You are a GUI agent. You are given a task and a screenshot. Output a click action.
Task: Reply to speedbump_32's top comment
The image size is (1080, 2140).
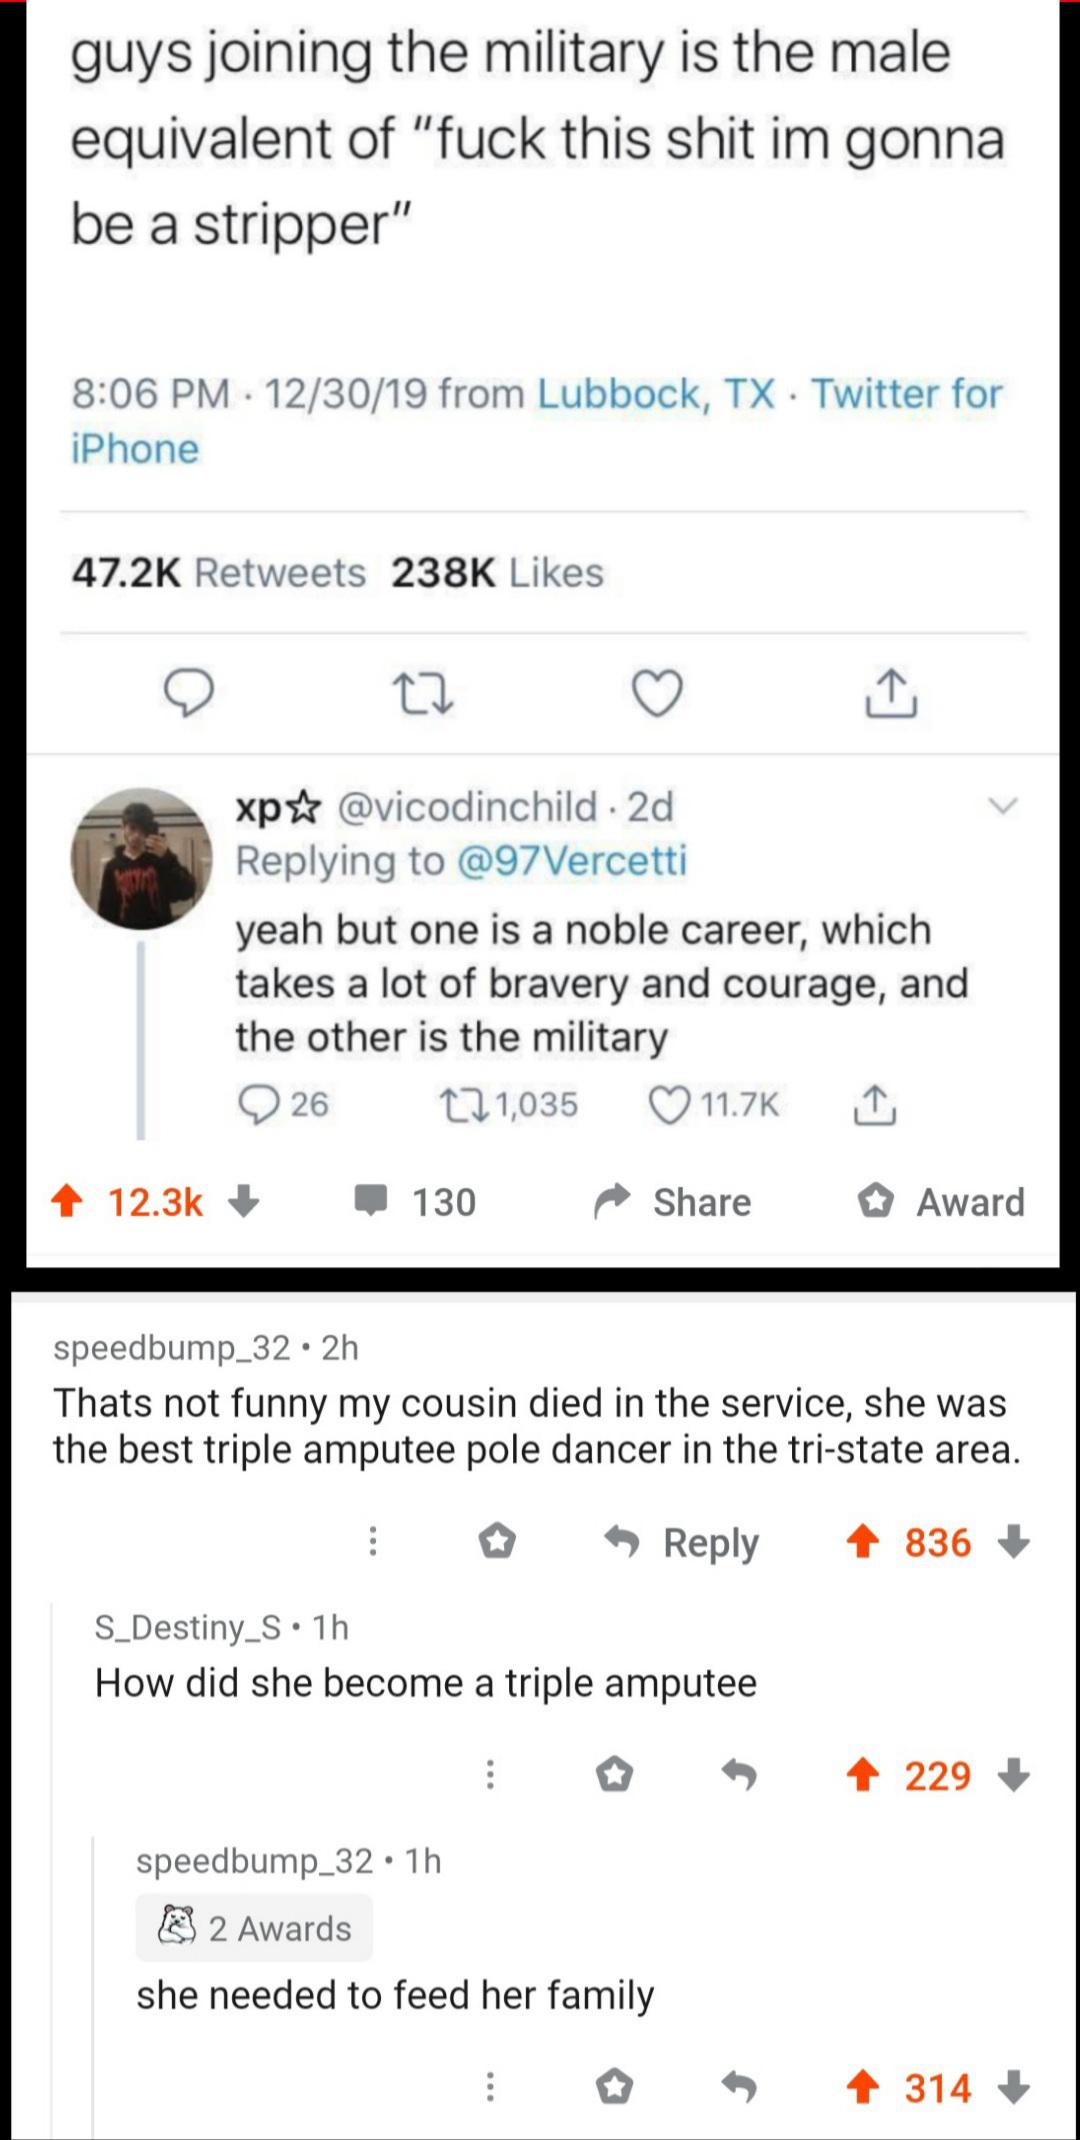tap(683, 1542)
